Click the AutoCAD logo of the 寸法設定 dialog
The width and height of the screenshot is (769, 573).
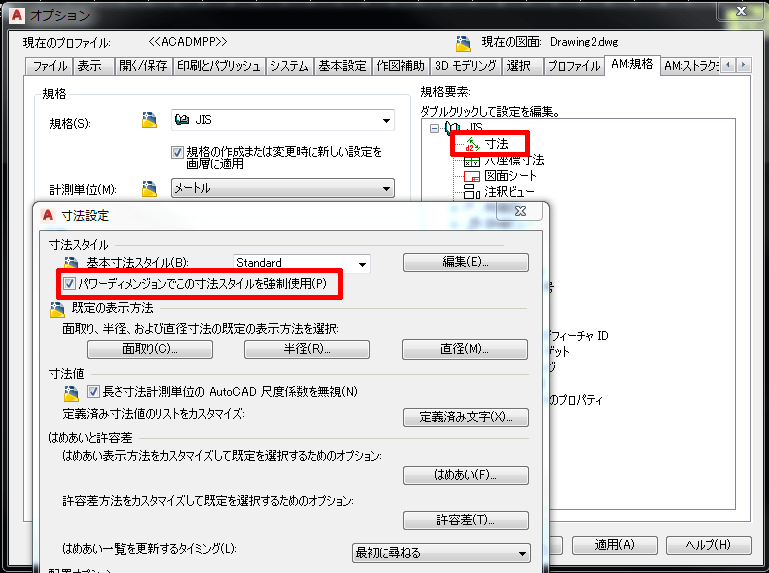point(48,215)
